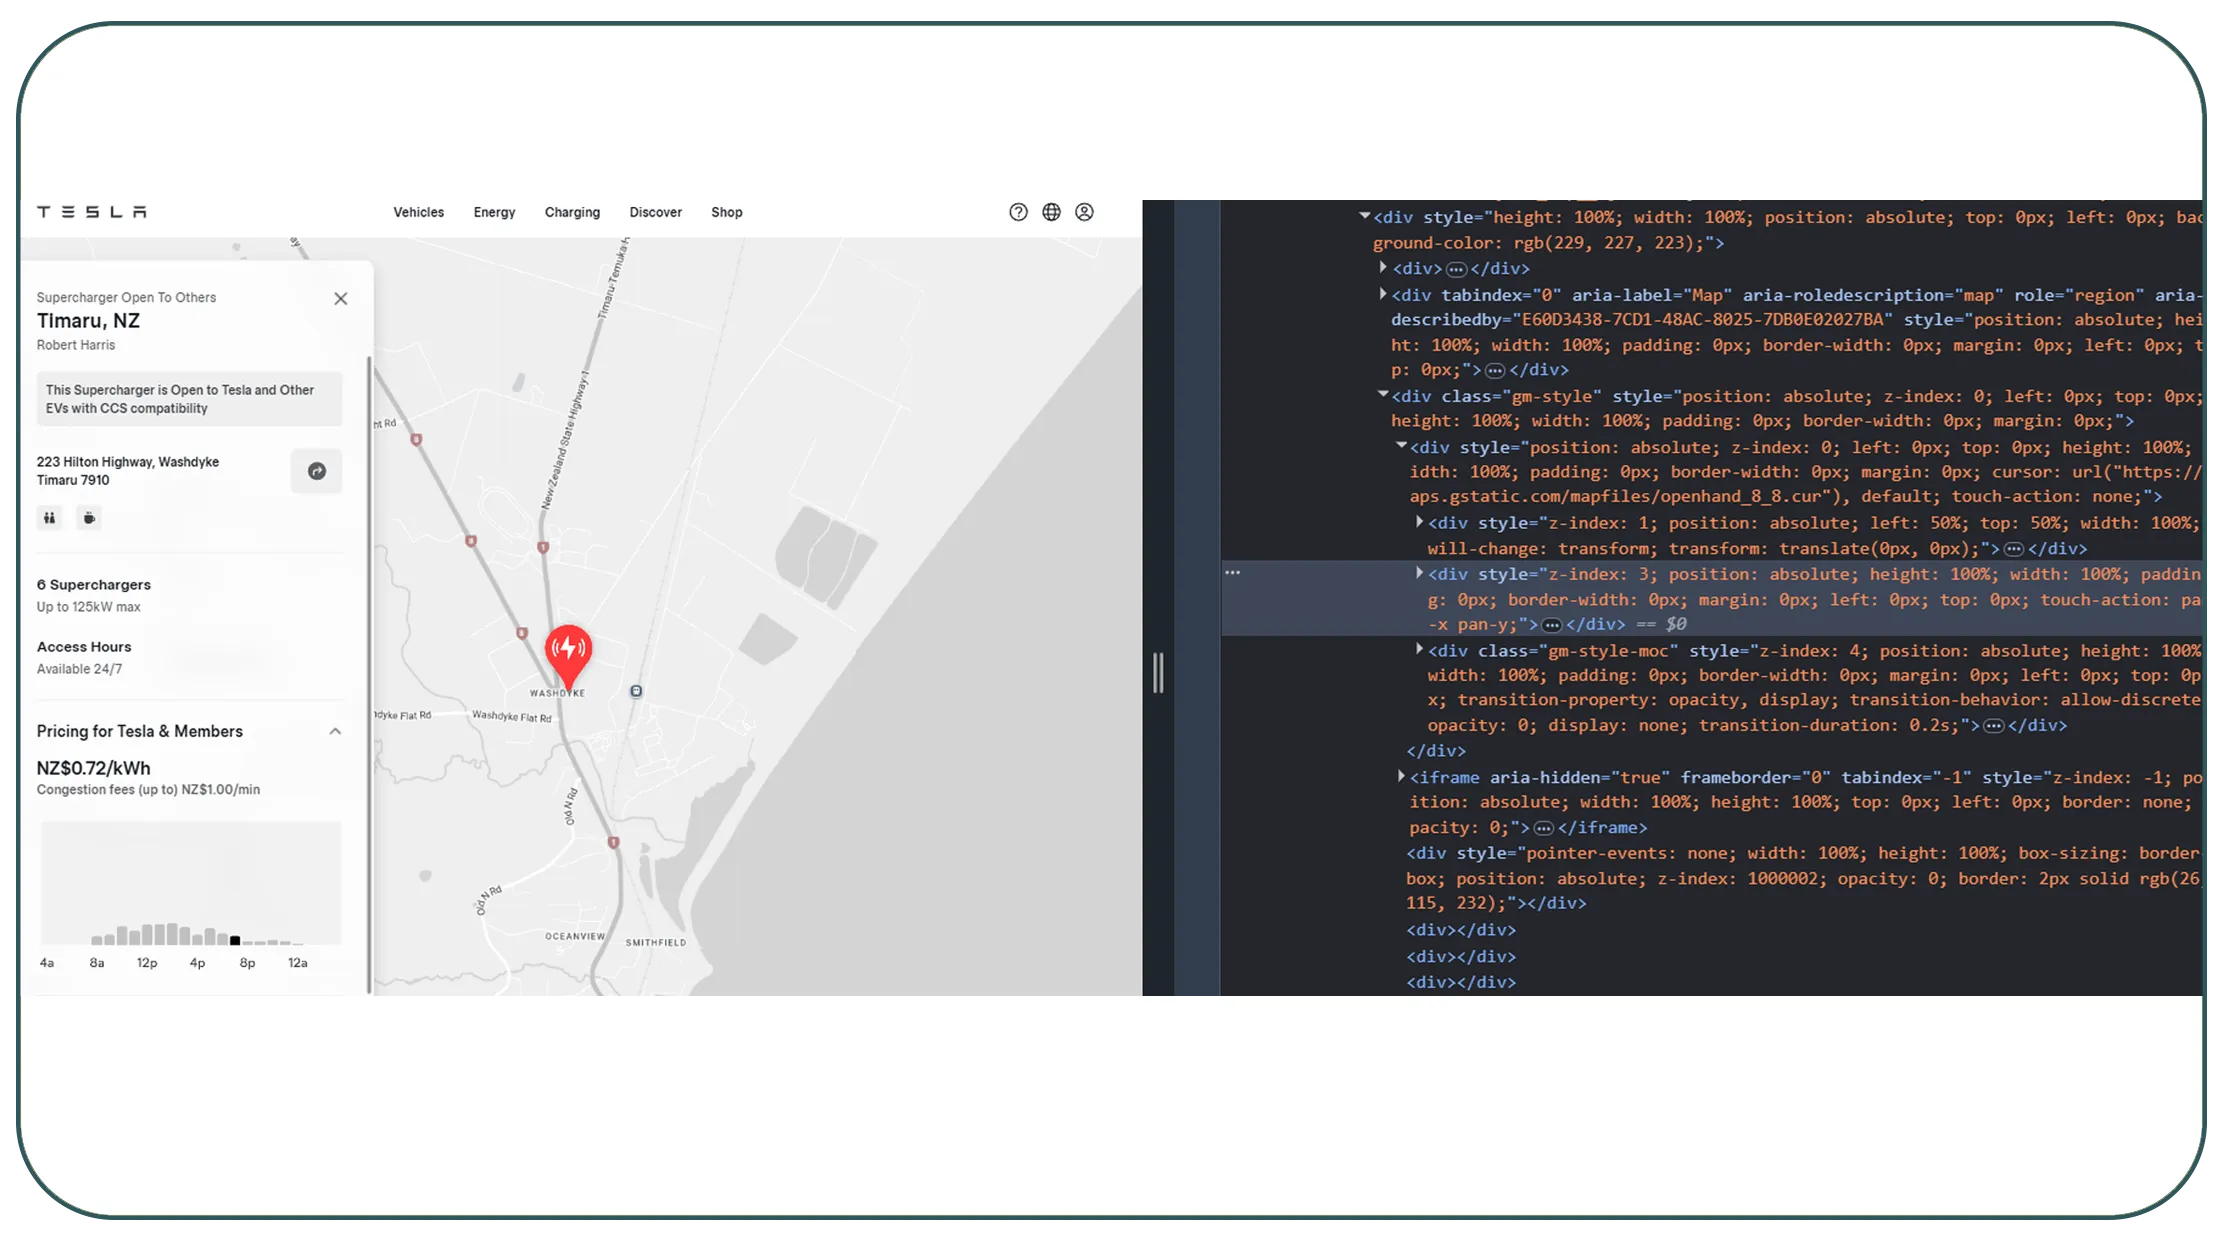Image resolution: width=2223 pixels, height=1240 pixels.
Task: Close the Timaru supercharger panel
Action: [340, 298]
